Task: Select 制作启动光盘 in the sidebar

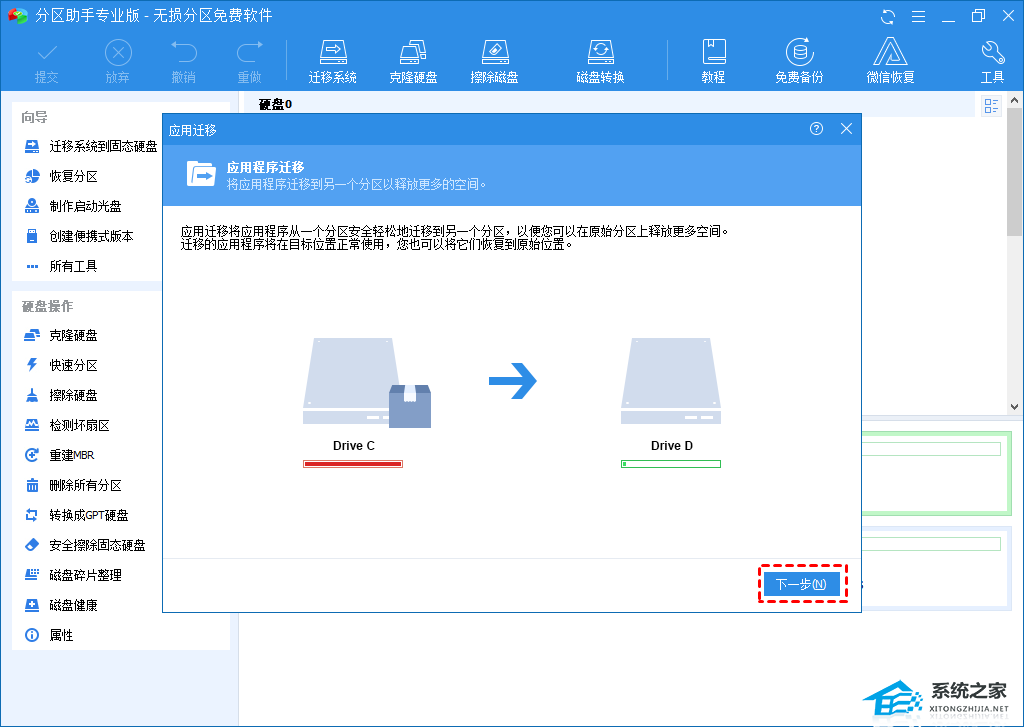Action: pyautogui.click(x=72, y=206)
